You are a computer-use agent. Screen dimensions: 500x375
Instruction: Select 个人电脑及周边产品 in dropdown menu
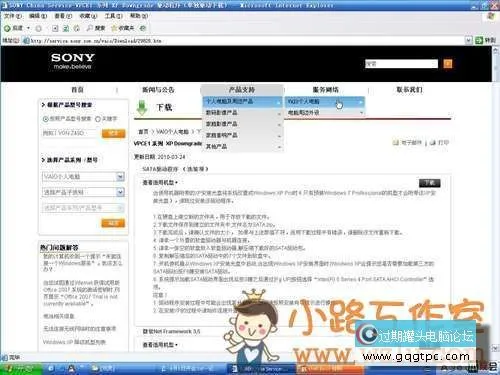242,101
